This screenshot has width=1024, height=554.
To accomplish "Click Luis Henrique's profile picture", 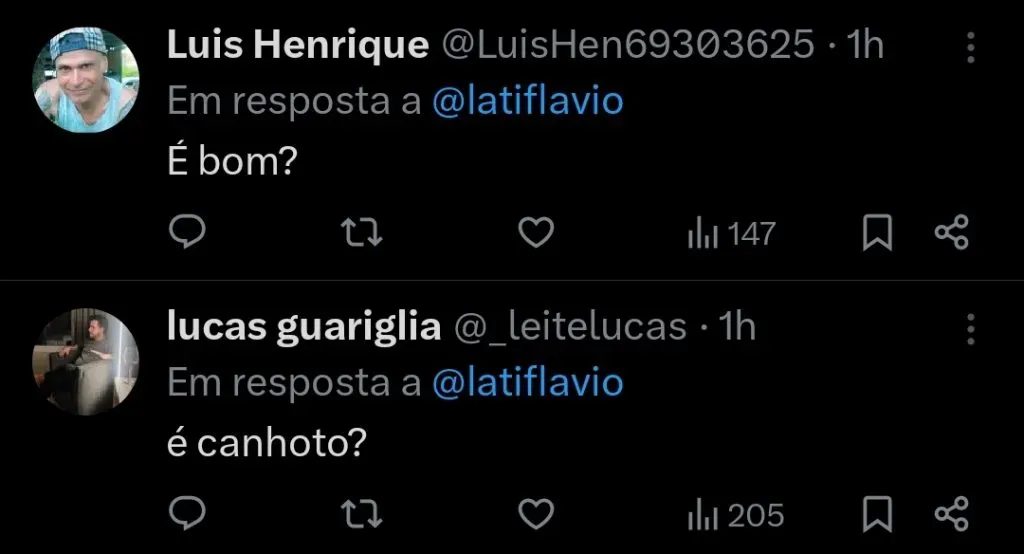I will coord(86,80).
